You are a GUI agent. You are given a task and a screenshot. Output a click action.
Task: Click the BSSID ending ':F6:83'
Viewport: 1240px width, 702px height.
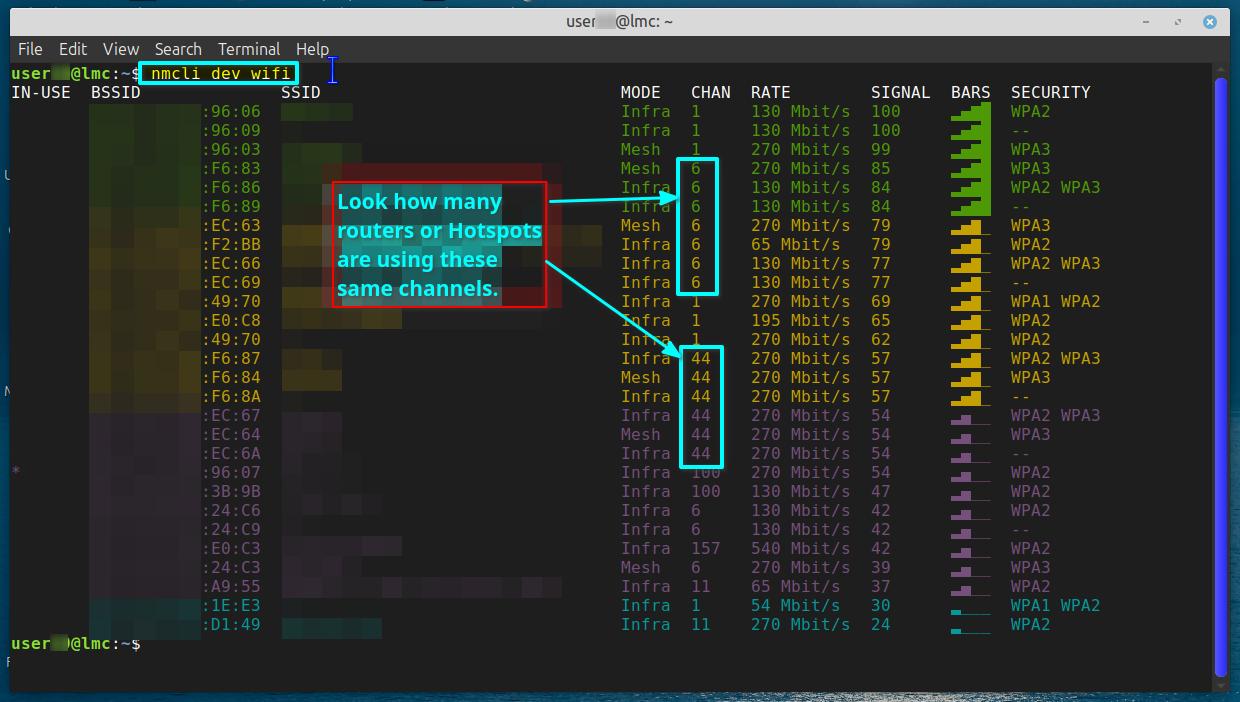click(x=231, y=168)
